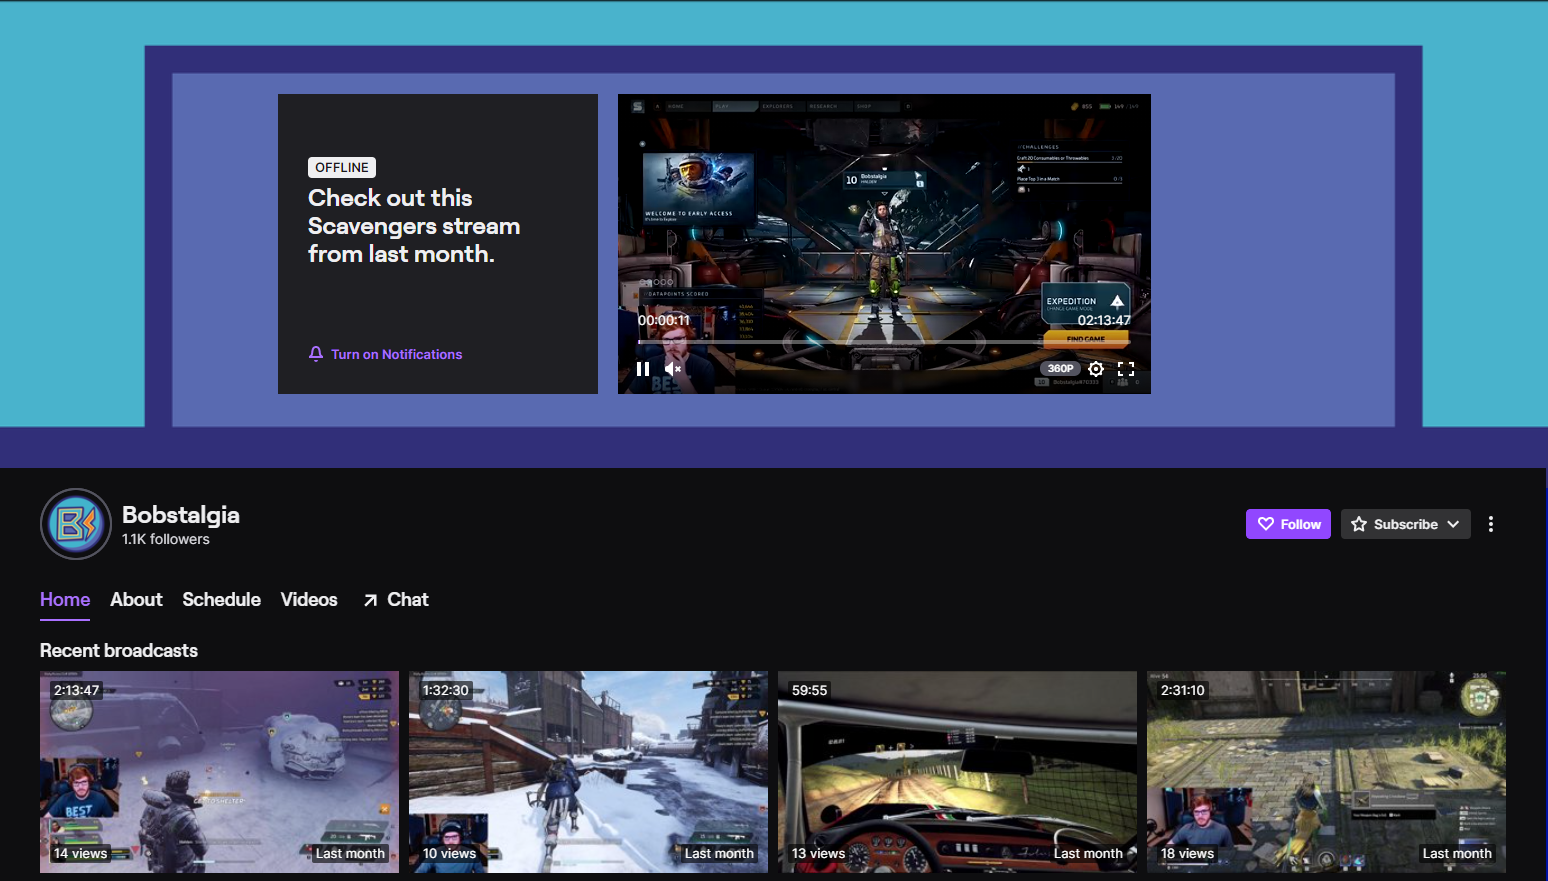
Task: Follow the Bobstalgia channel
Action: (1288, 524)
